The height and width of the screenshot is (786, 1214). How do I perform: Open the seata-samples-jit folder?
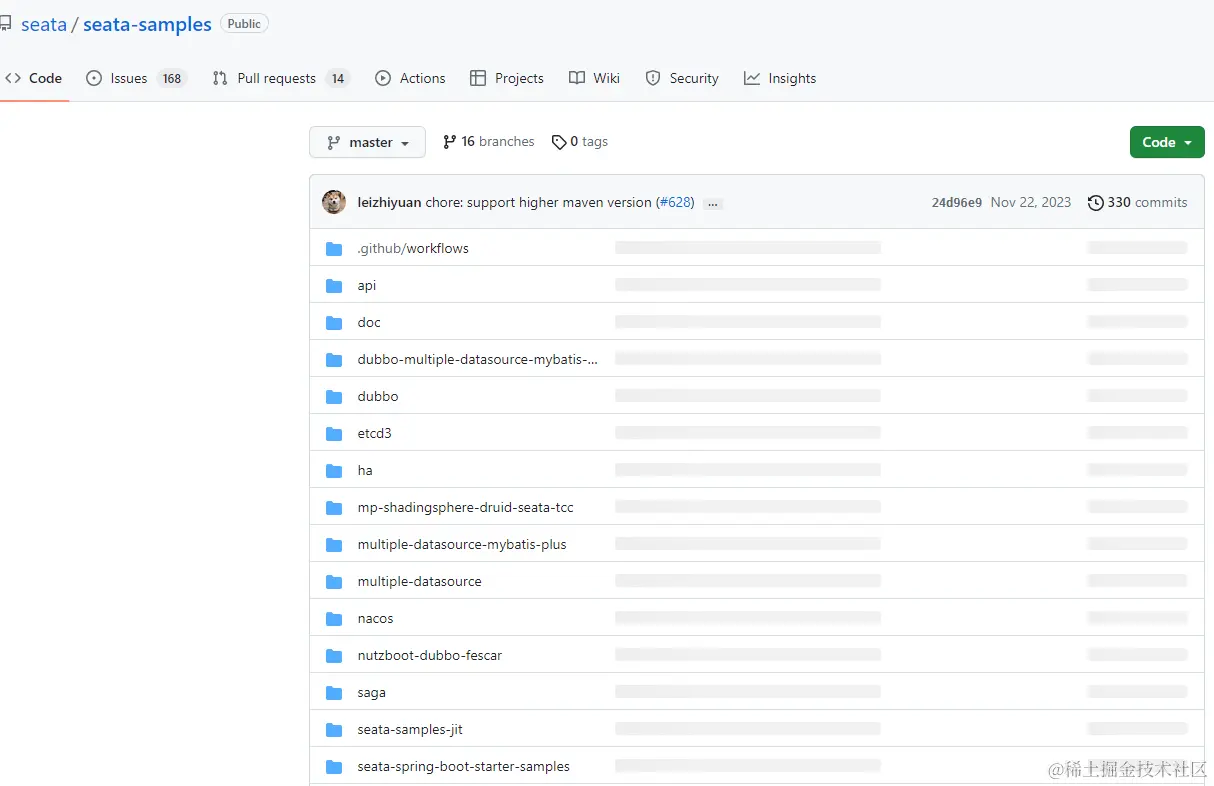pyautogui.click(x=410, y=729)
